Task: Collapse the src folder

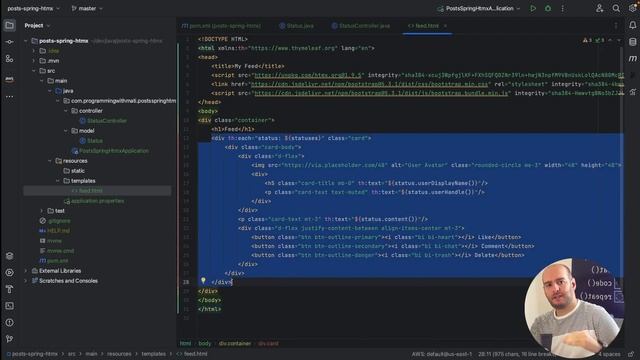Action: coord(34,71)
